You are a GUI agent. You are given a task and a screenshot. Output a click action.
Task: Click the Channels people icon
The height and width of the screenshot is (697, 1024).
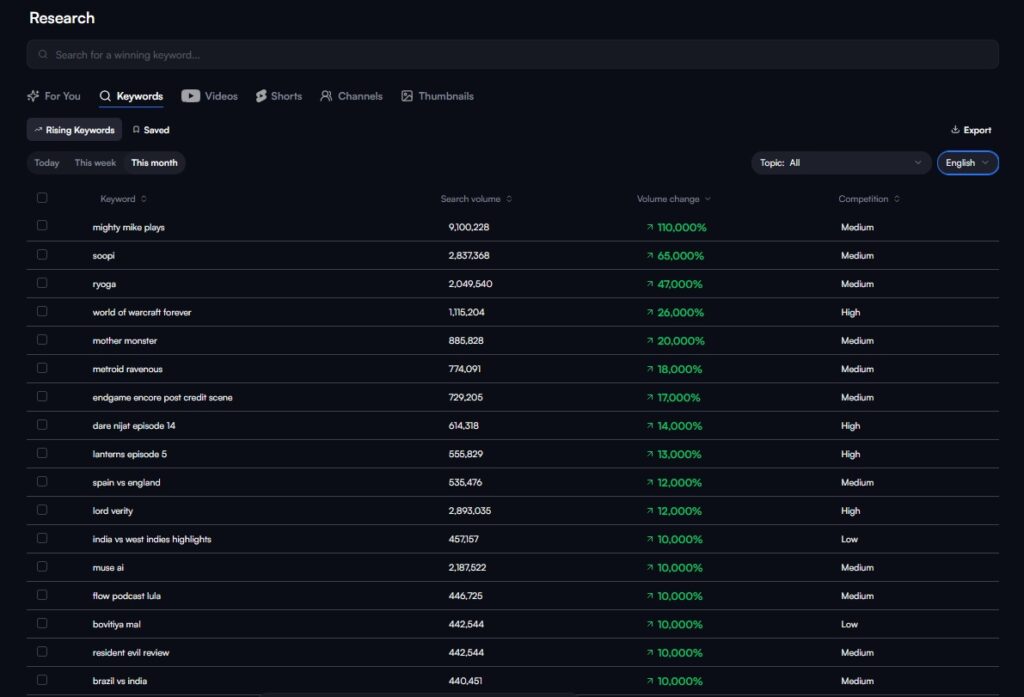326,96
